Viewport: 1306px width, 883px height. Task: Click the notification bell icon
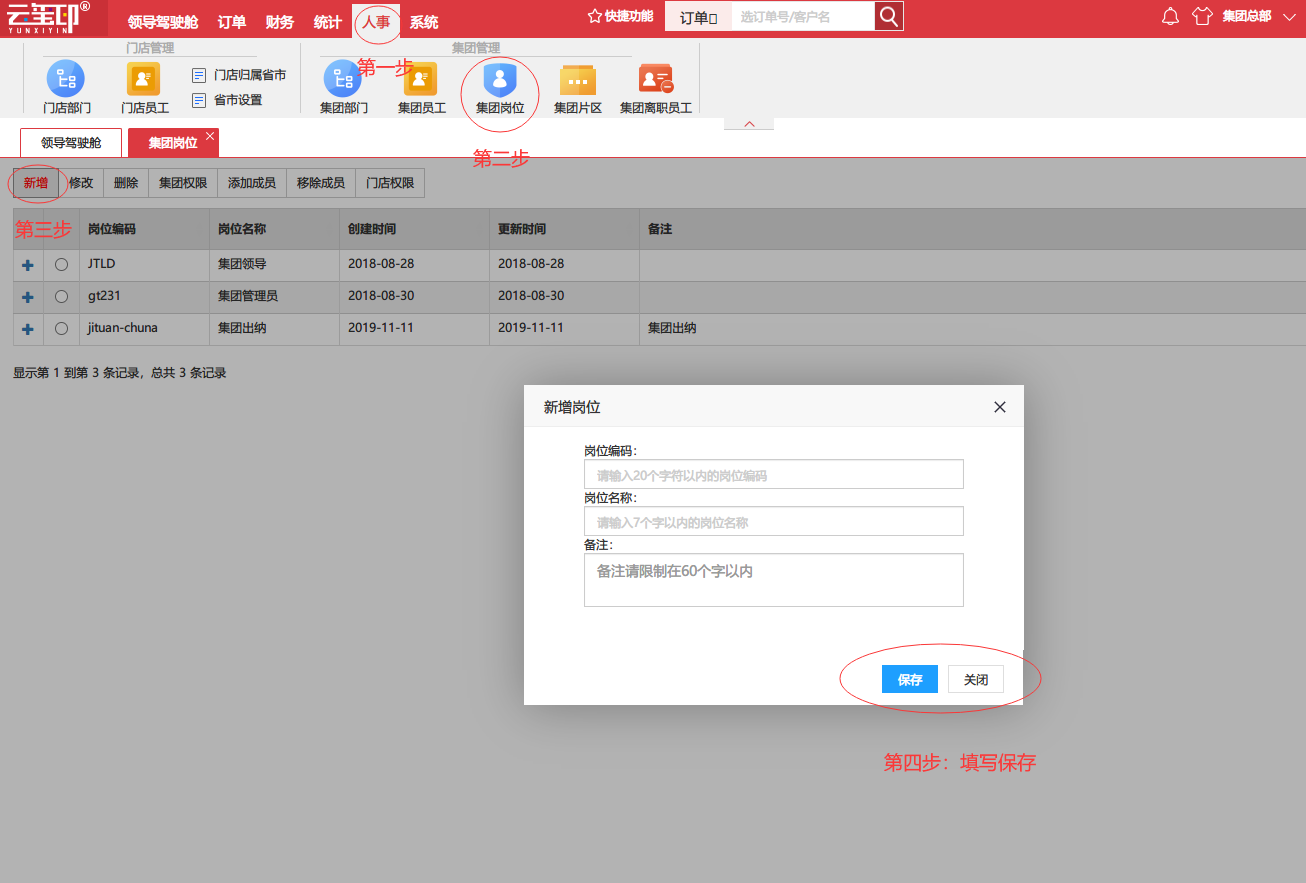click(x=1171, y=16)
